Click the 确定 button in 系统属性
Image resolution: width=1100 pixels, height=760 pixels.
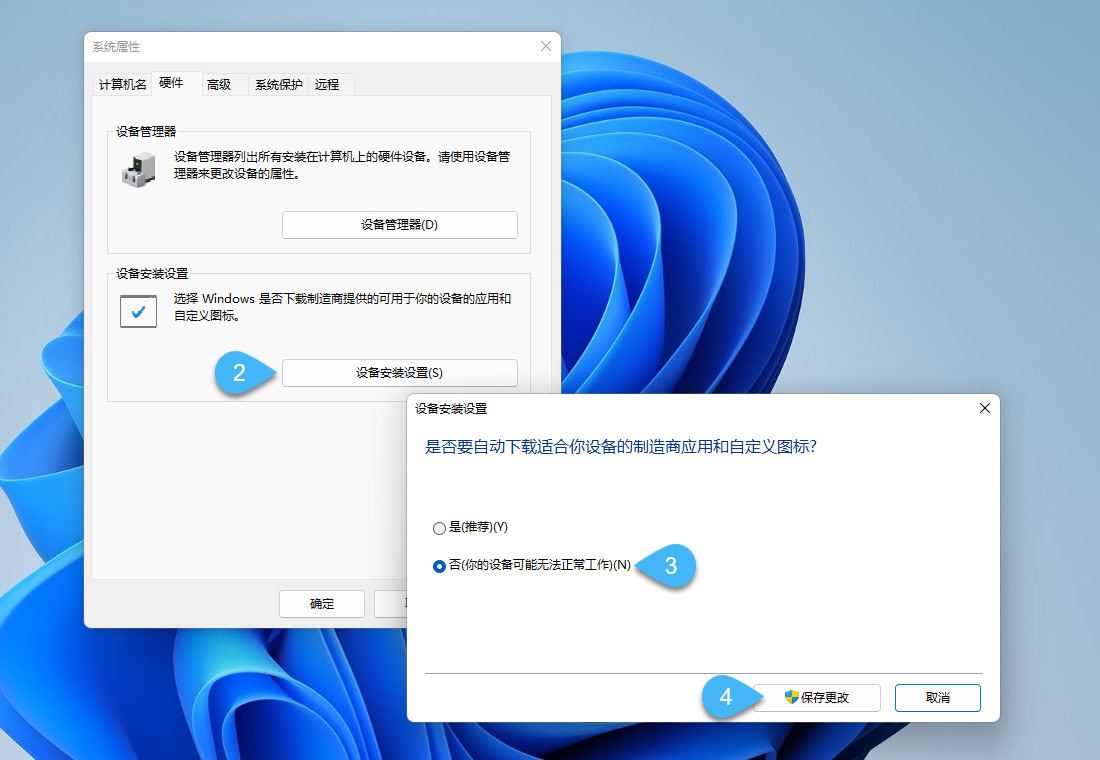point(321,603)
